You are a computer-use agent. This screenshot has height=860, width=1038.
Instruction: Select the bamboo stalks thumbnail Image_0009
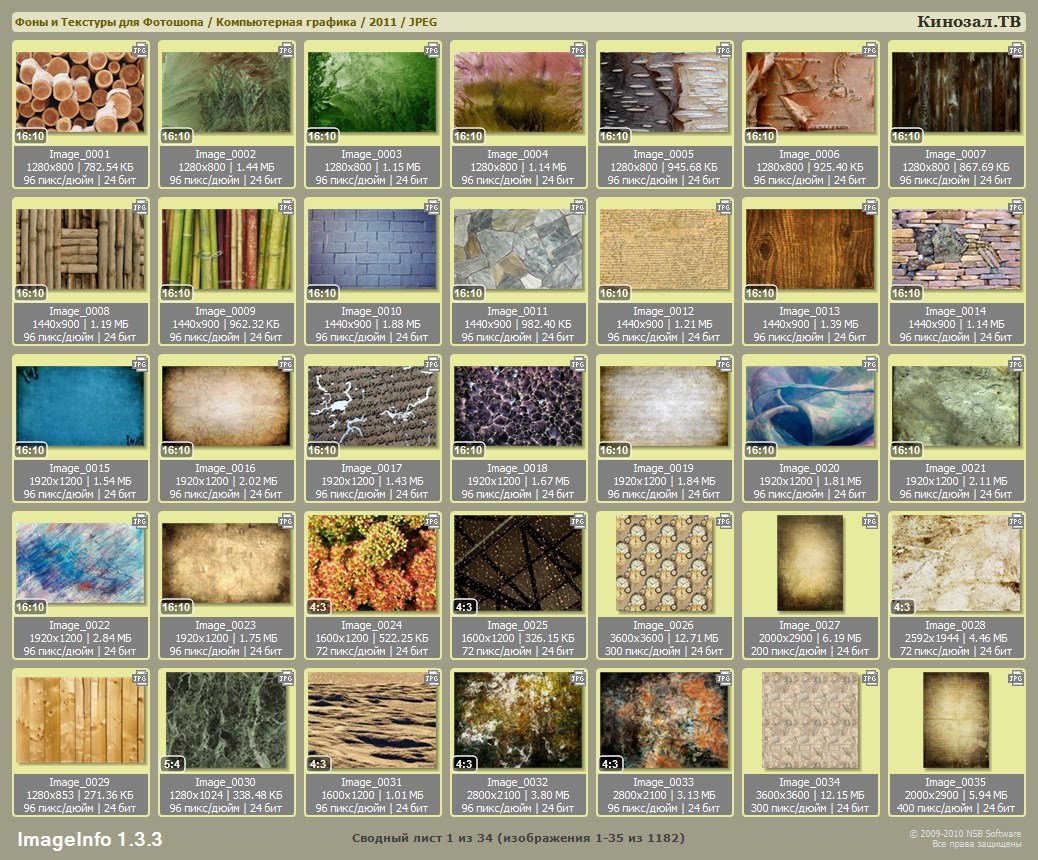coord(226,249)
